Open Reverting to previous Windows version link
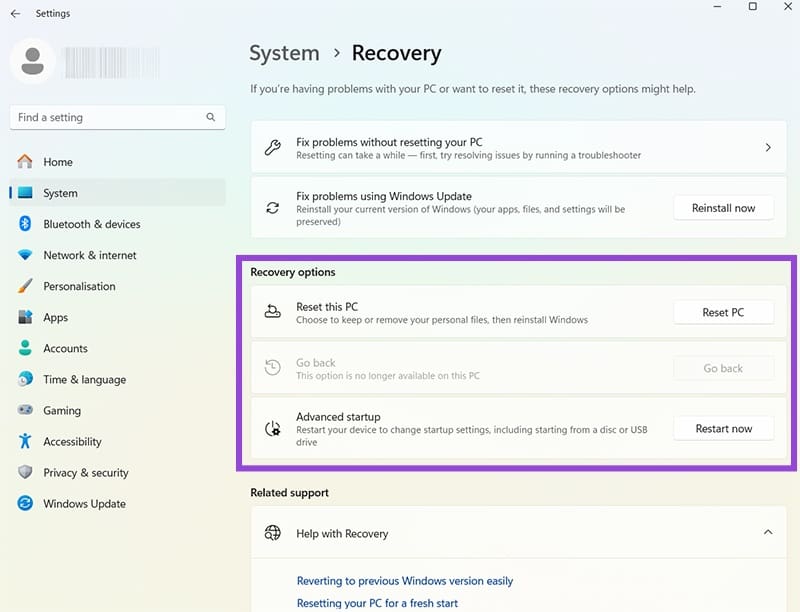This screenshot has height=612, width=800. [405, 581]
